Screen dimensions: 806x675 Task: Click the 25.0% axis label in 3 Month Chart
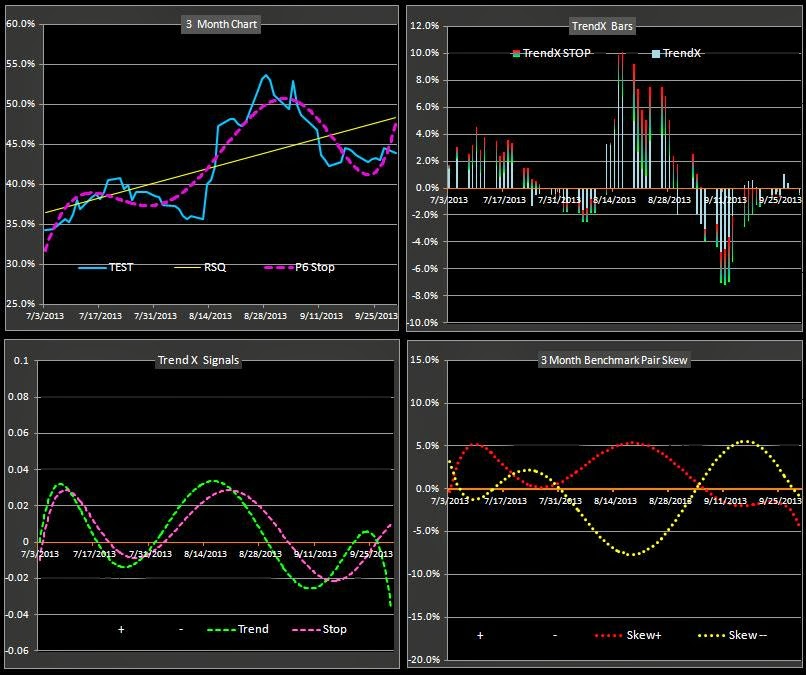tap(21, 304)
